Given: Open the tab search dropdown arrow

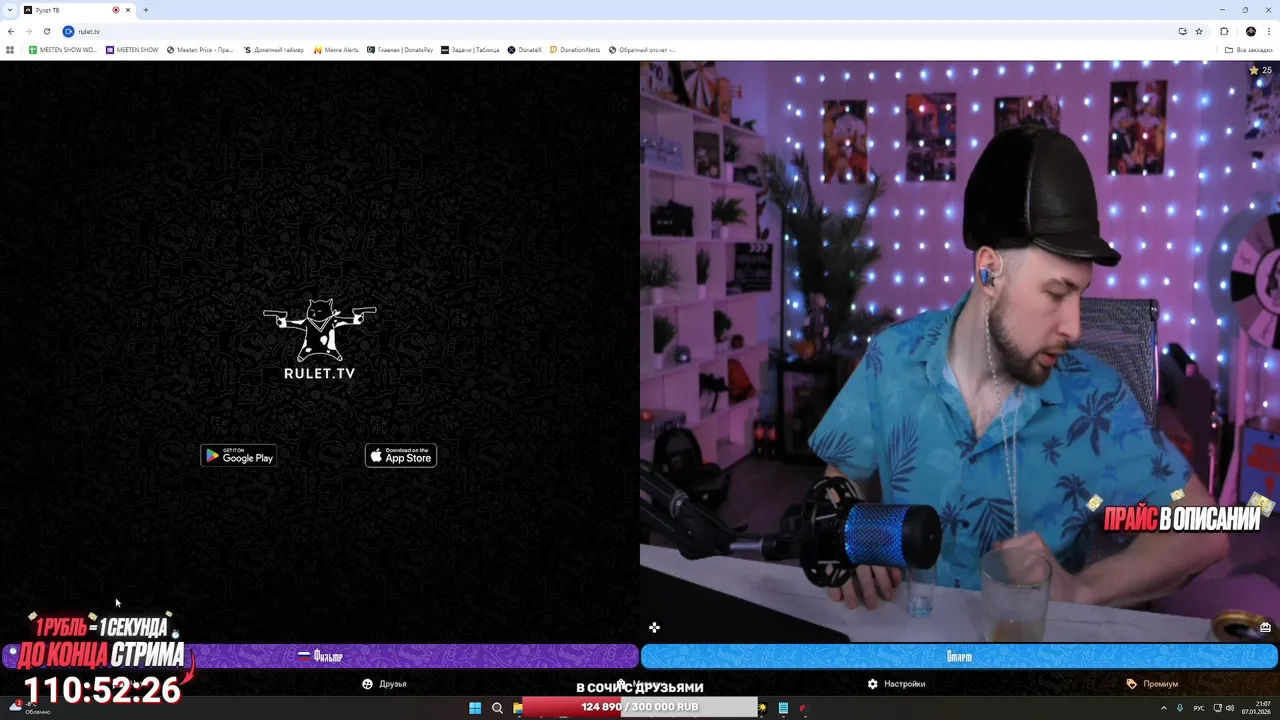Looking at the screenshot, I should pos(10,10).
